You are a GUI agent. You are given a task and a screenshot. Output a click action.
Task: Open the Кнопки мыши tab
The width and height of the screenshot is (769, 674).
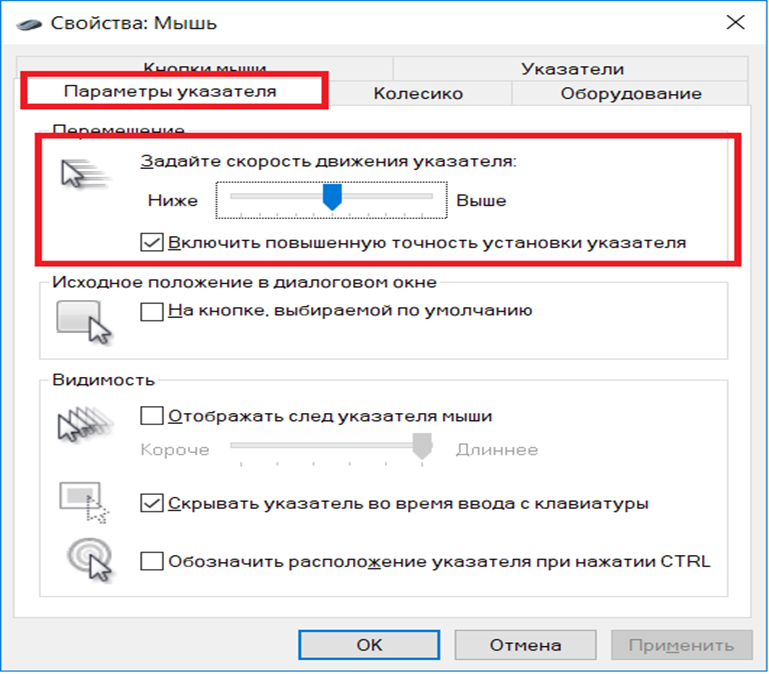(x=205, y=66)
